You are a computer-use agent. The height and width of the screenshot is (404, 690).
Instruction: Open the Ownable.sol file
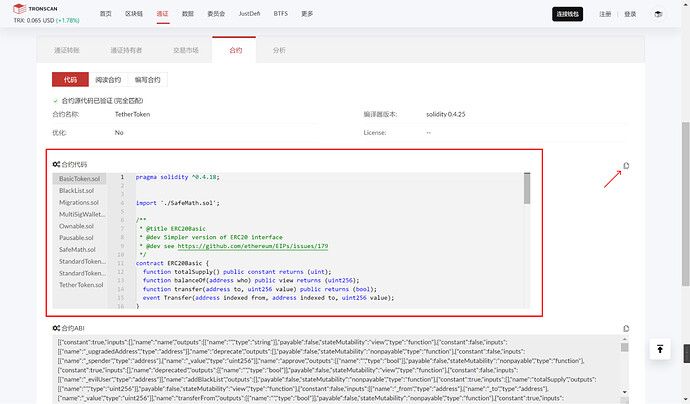(77, 226)
